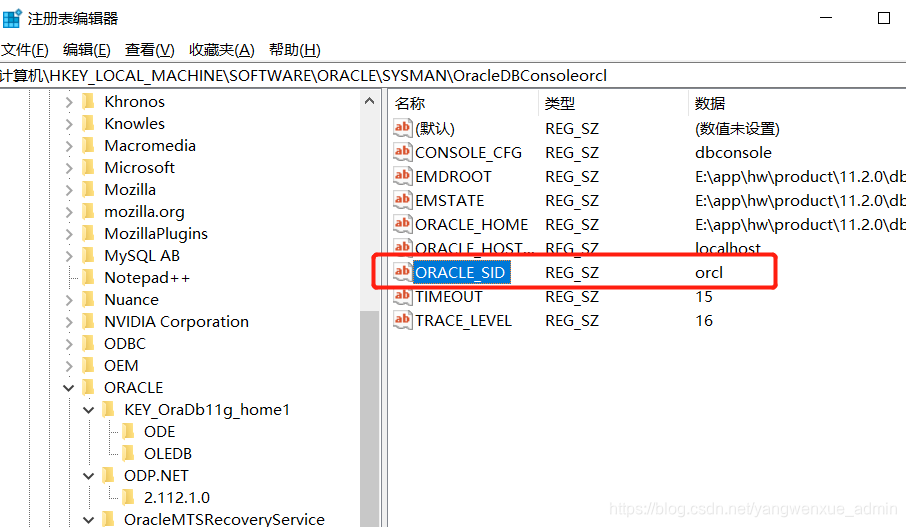Viewport: 906px width, 527px height.
Task: Expand the Nuance key
Action: point(69,300)
